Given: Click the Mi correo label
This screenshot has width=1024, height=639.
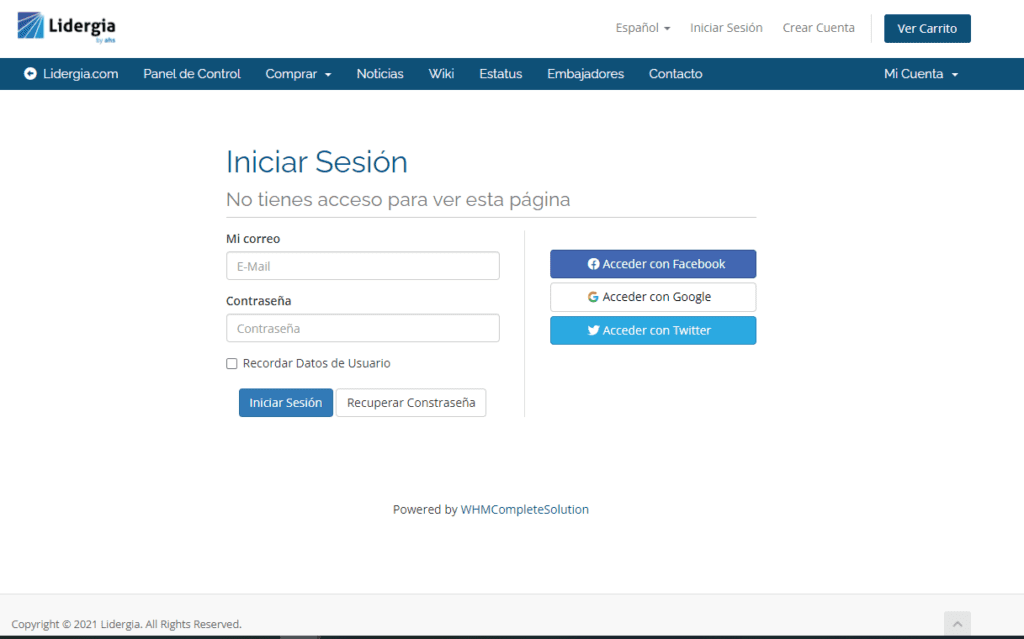Looking at the screenshot, I should (x=253, y=239).
